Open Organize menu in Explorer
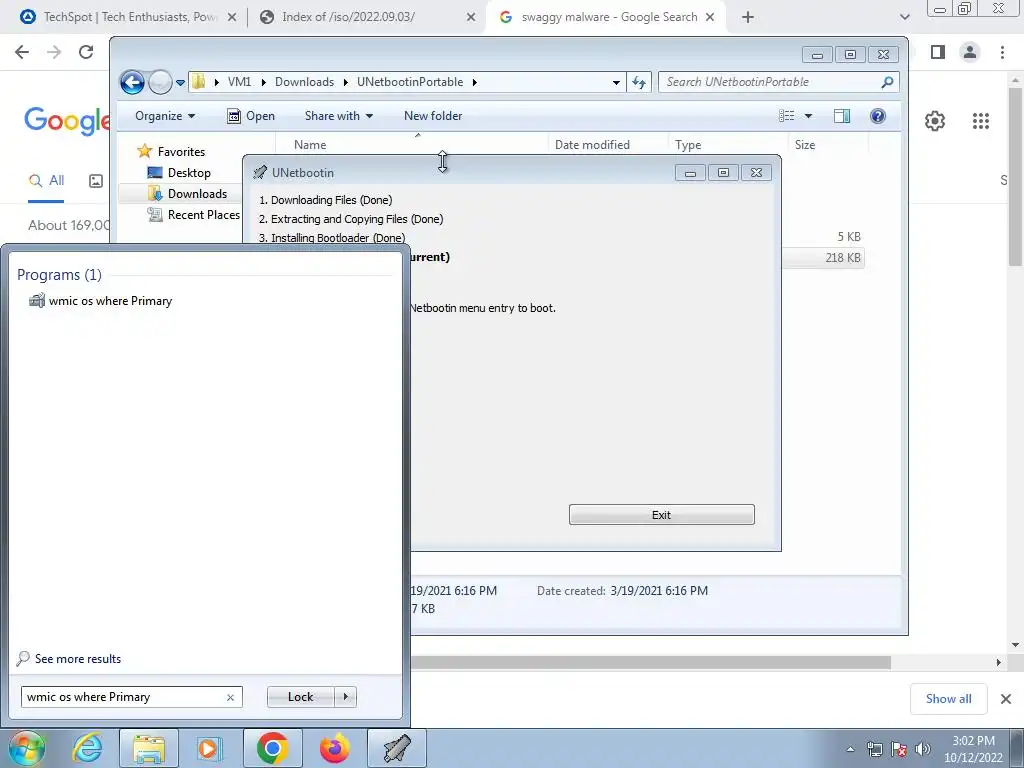Screen dimensions: 1024x768 [x=165, y=116]
